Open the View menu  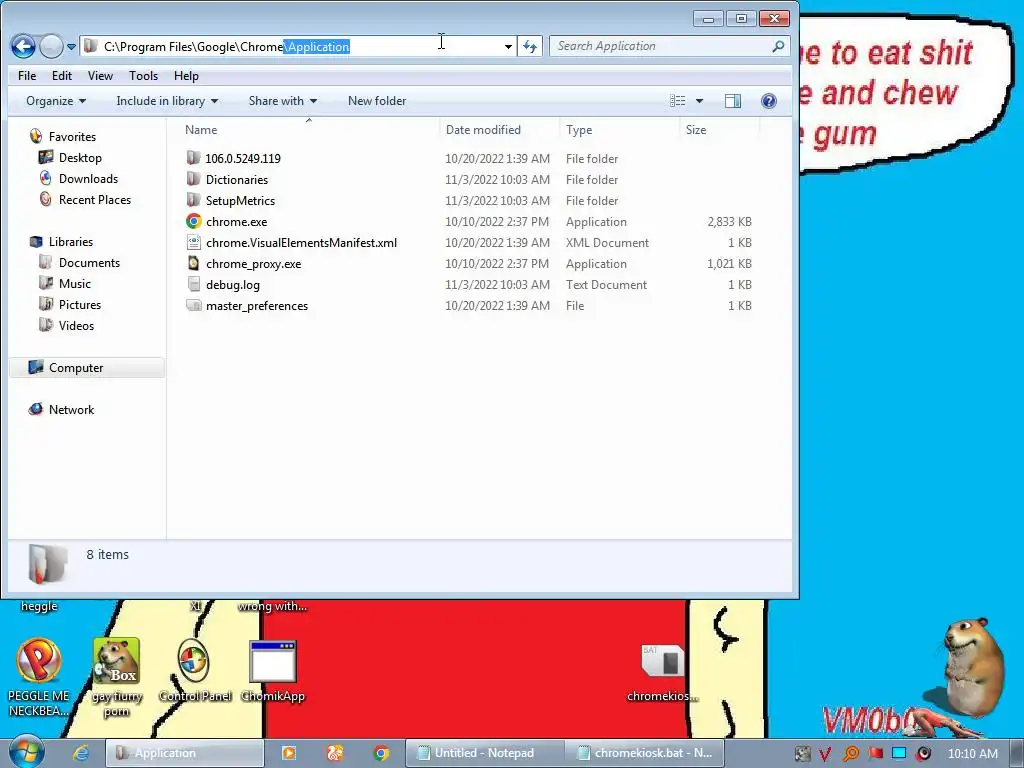tap(100, 76)
